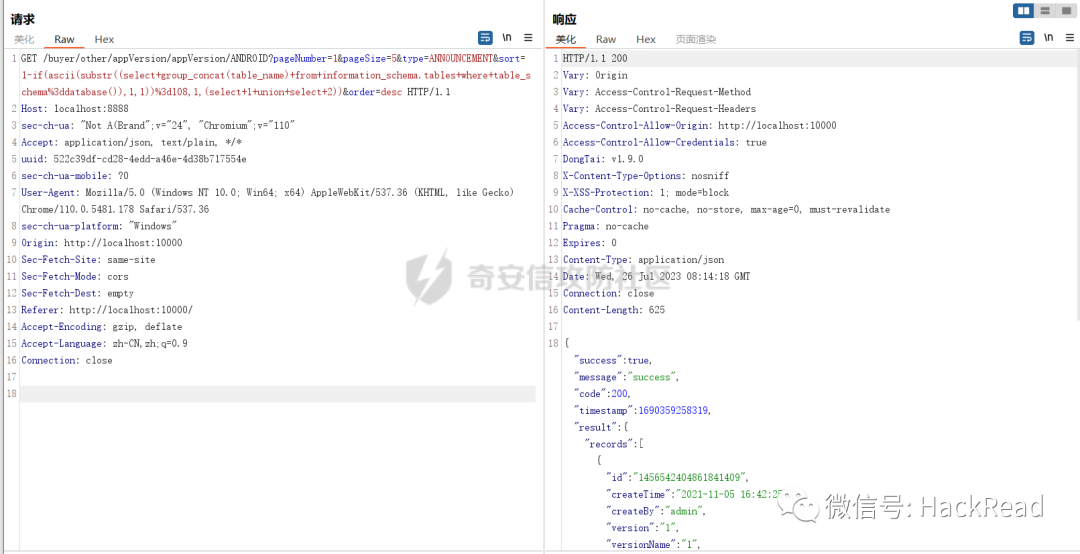Select the side-by-side layout icon

click(x=1024, y=10)
